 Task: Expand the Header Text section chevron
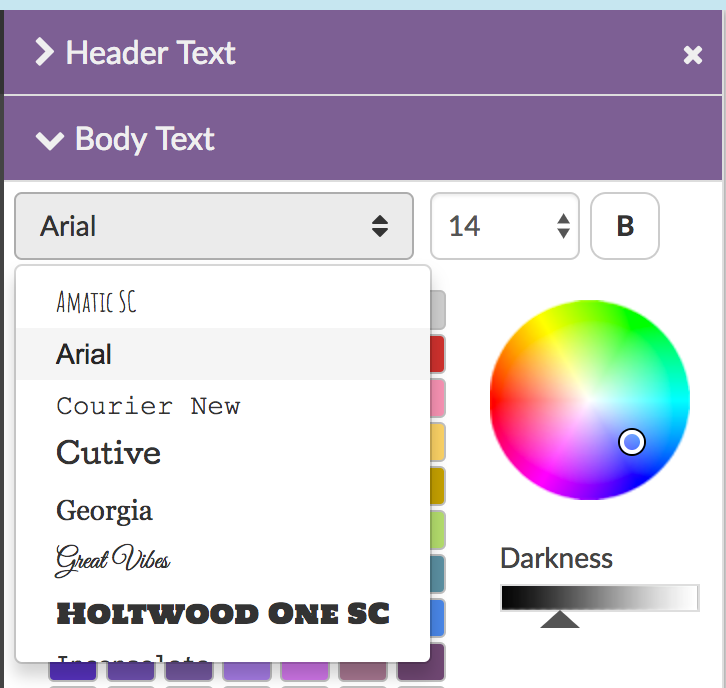pos(44,52)
